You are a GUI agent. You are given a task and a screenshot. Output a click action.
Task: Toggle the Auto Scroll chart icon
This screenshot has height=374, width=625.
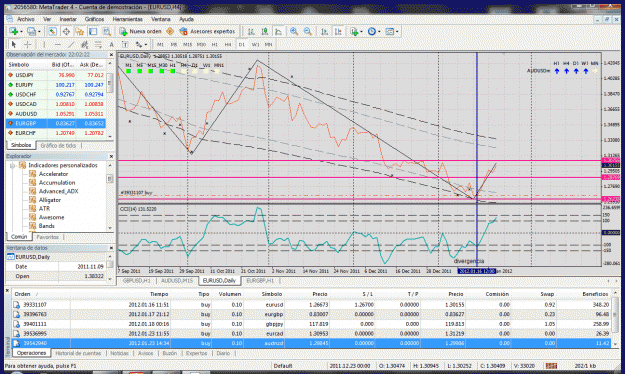coord(324,31)
